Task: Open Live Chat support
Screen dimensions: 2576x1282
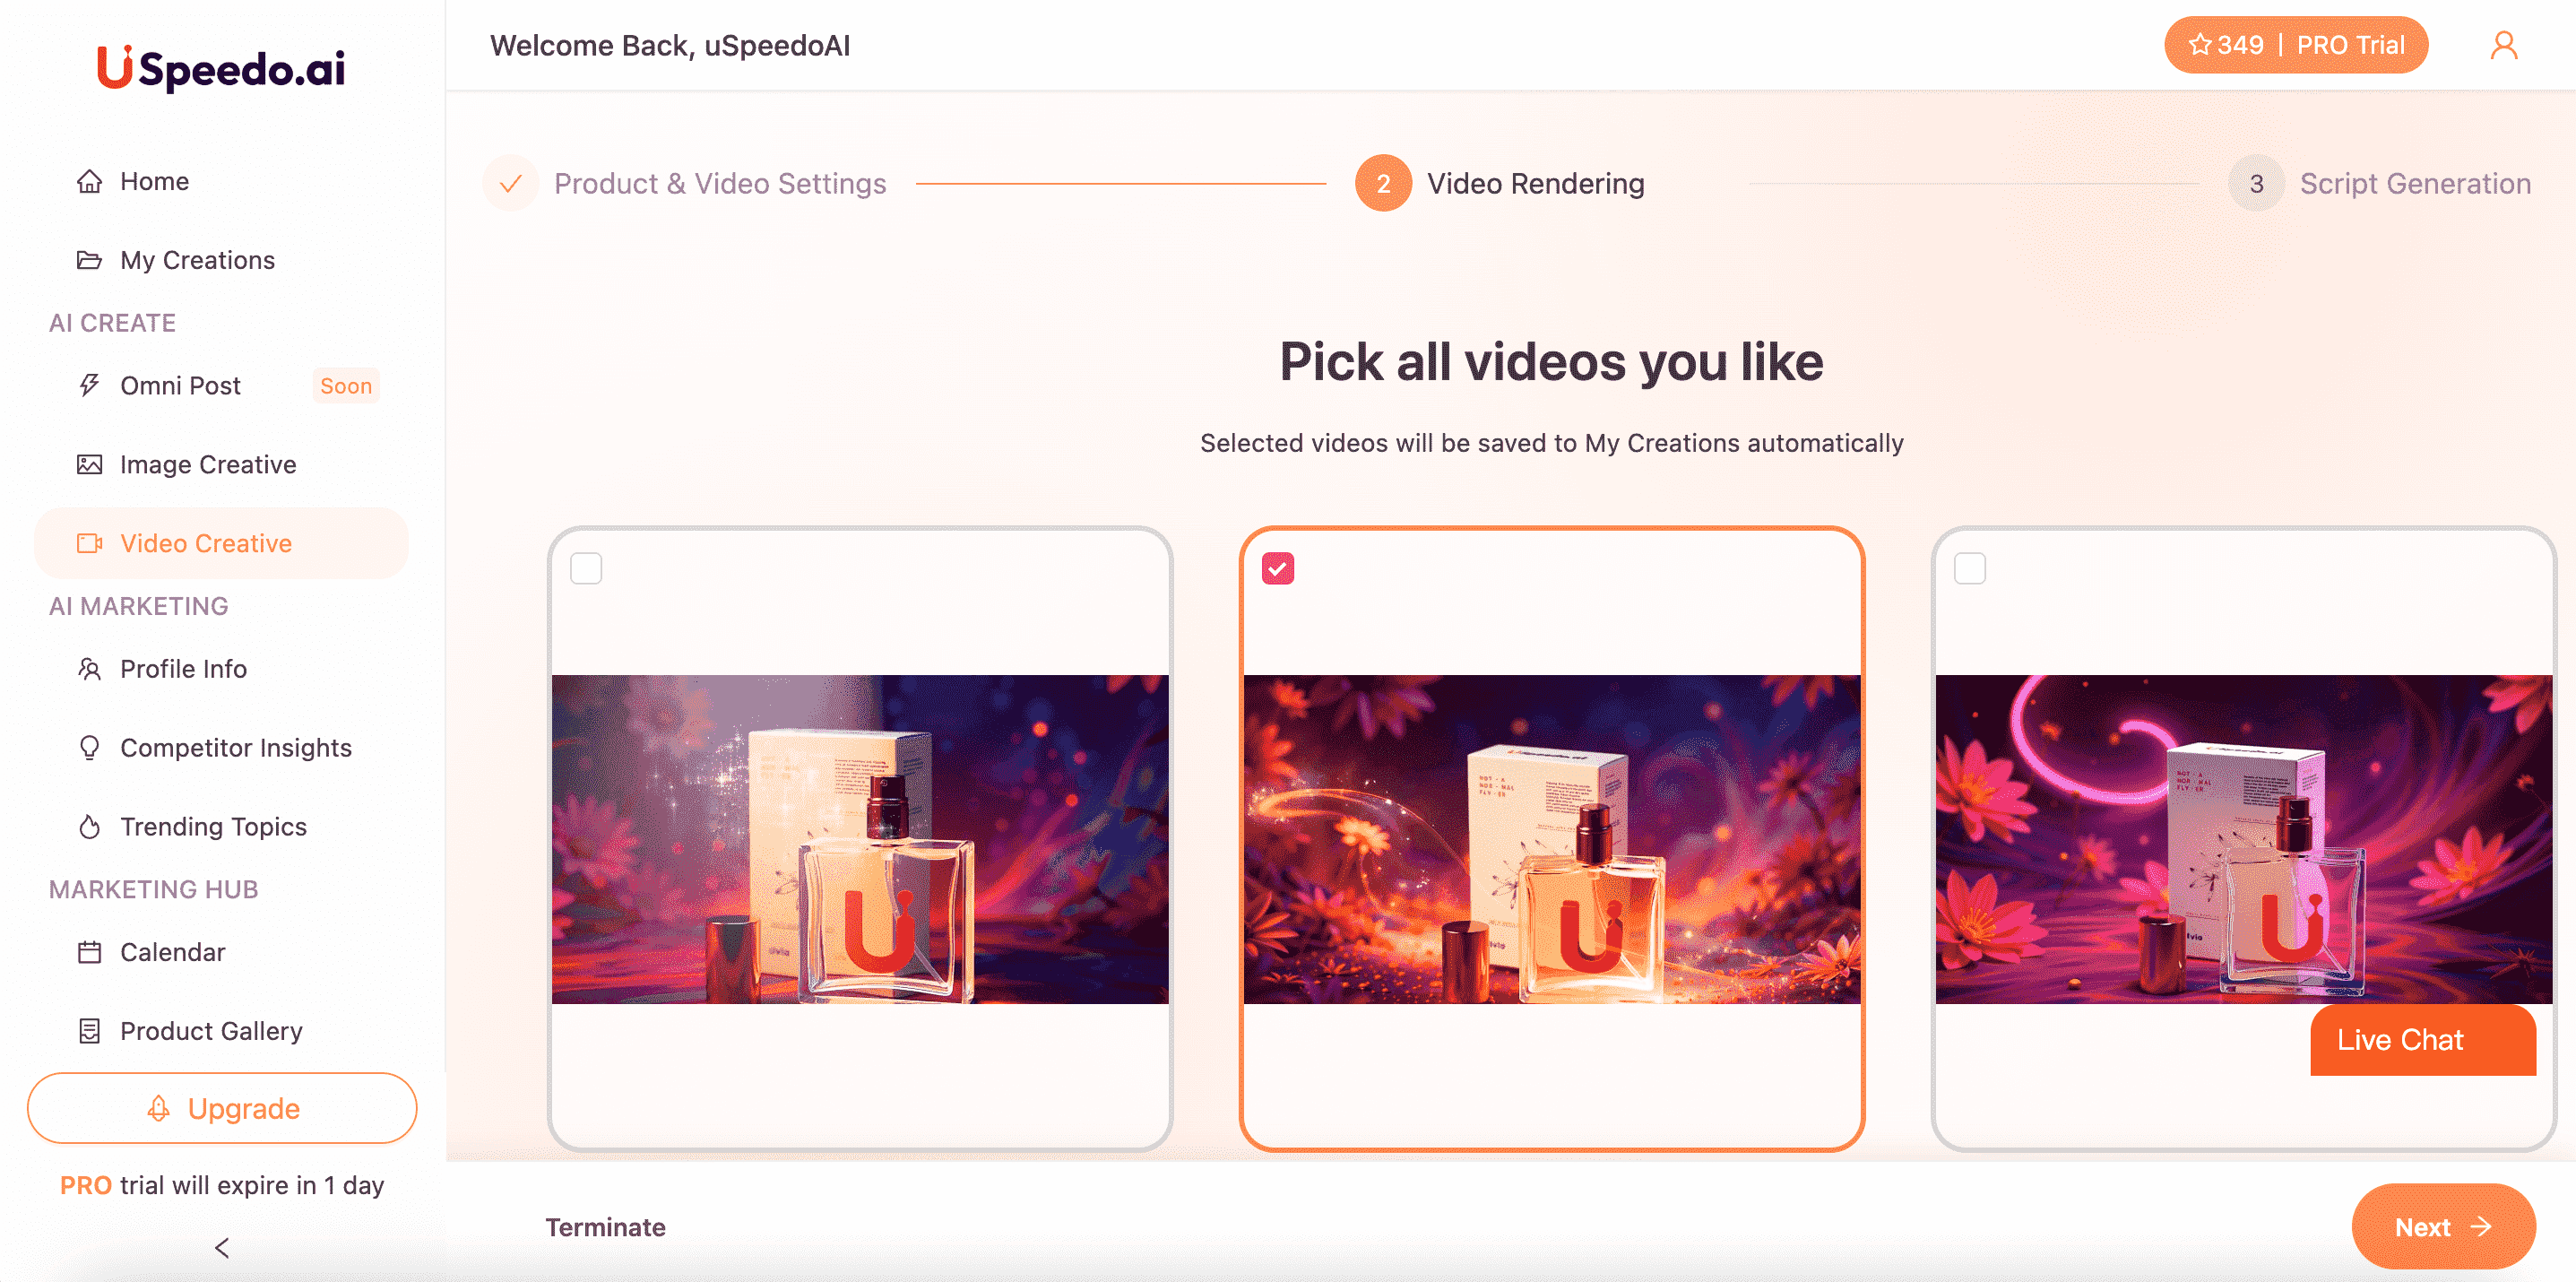Action: pos(2423,1040)
